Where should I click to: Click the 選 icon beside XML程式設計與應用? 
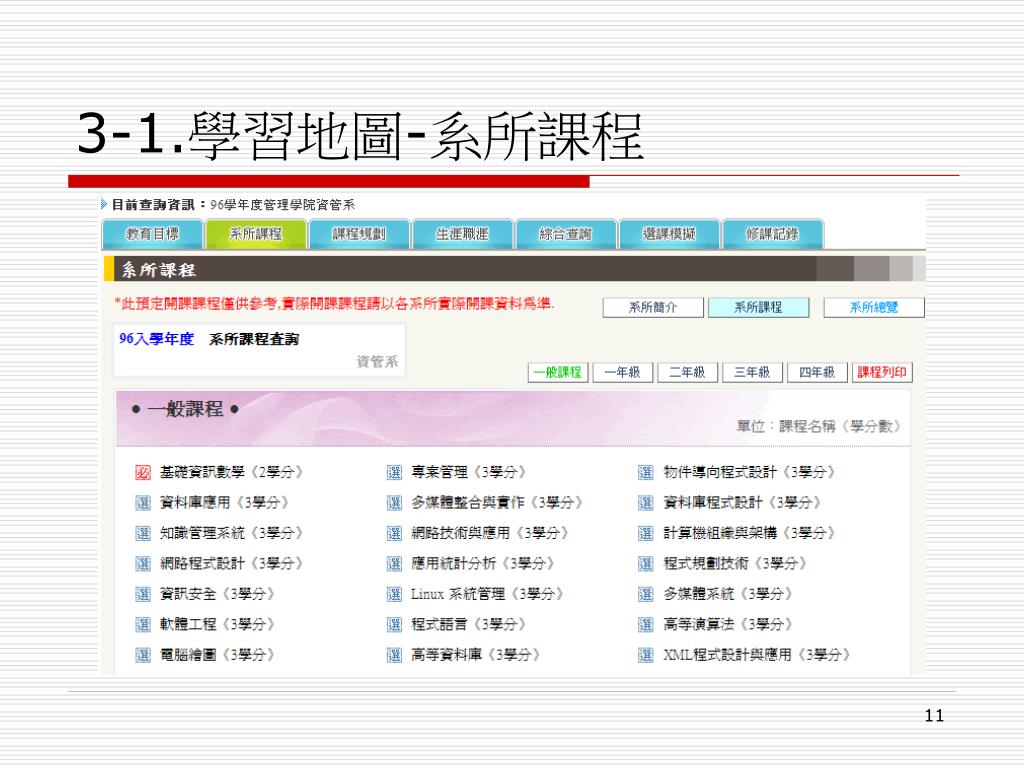tap(646, 655)
